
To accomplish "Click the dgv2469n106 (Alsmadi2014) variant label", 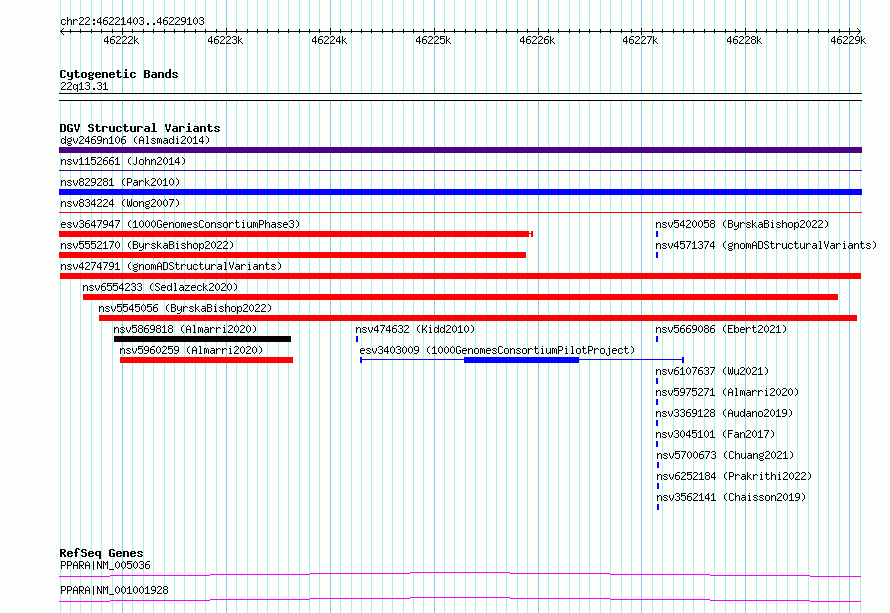I will 135,140.
